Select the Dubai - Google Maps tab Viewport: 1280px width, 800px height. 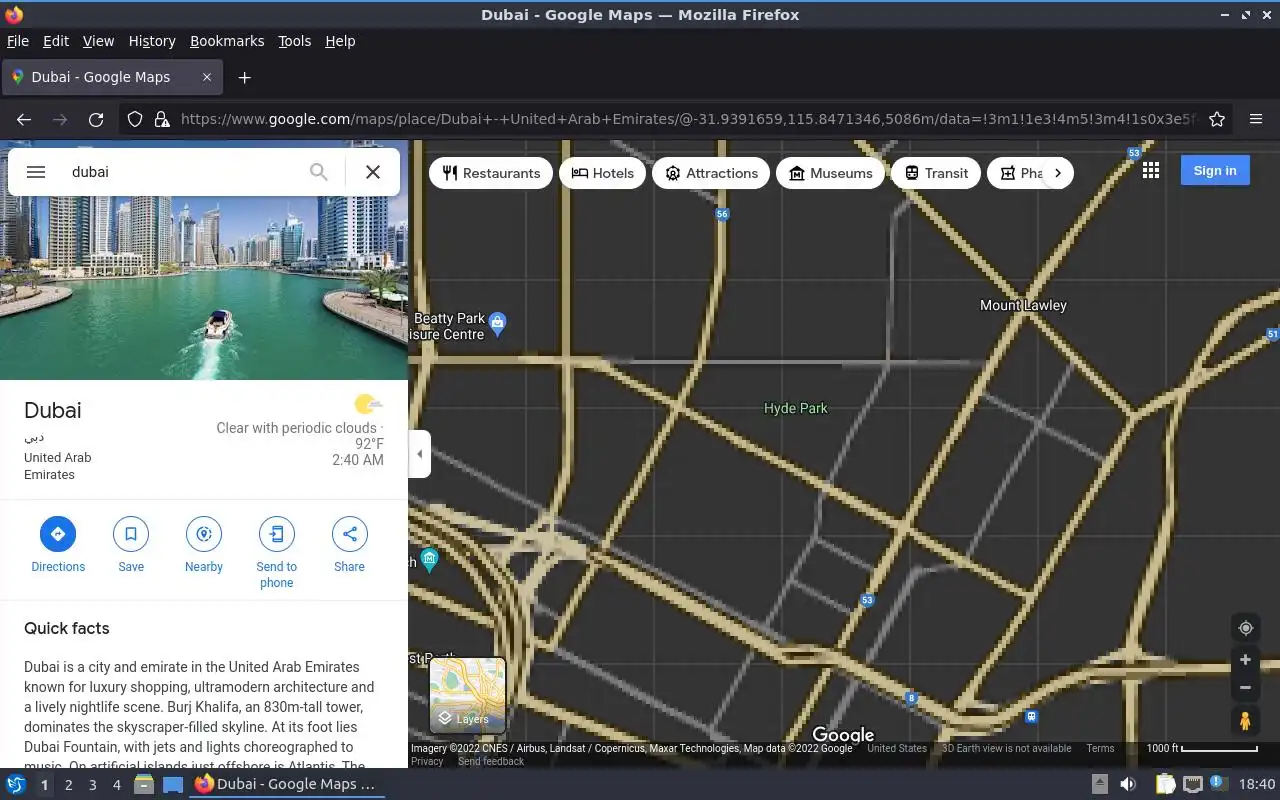113,77
